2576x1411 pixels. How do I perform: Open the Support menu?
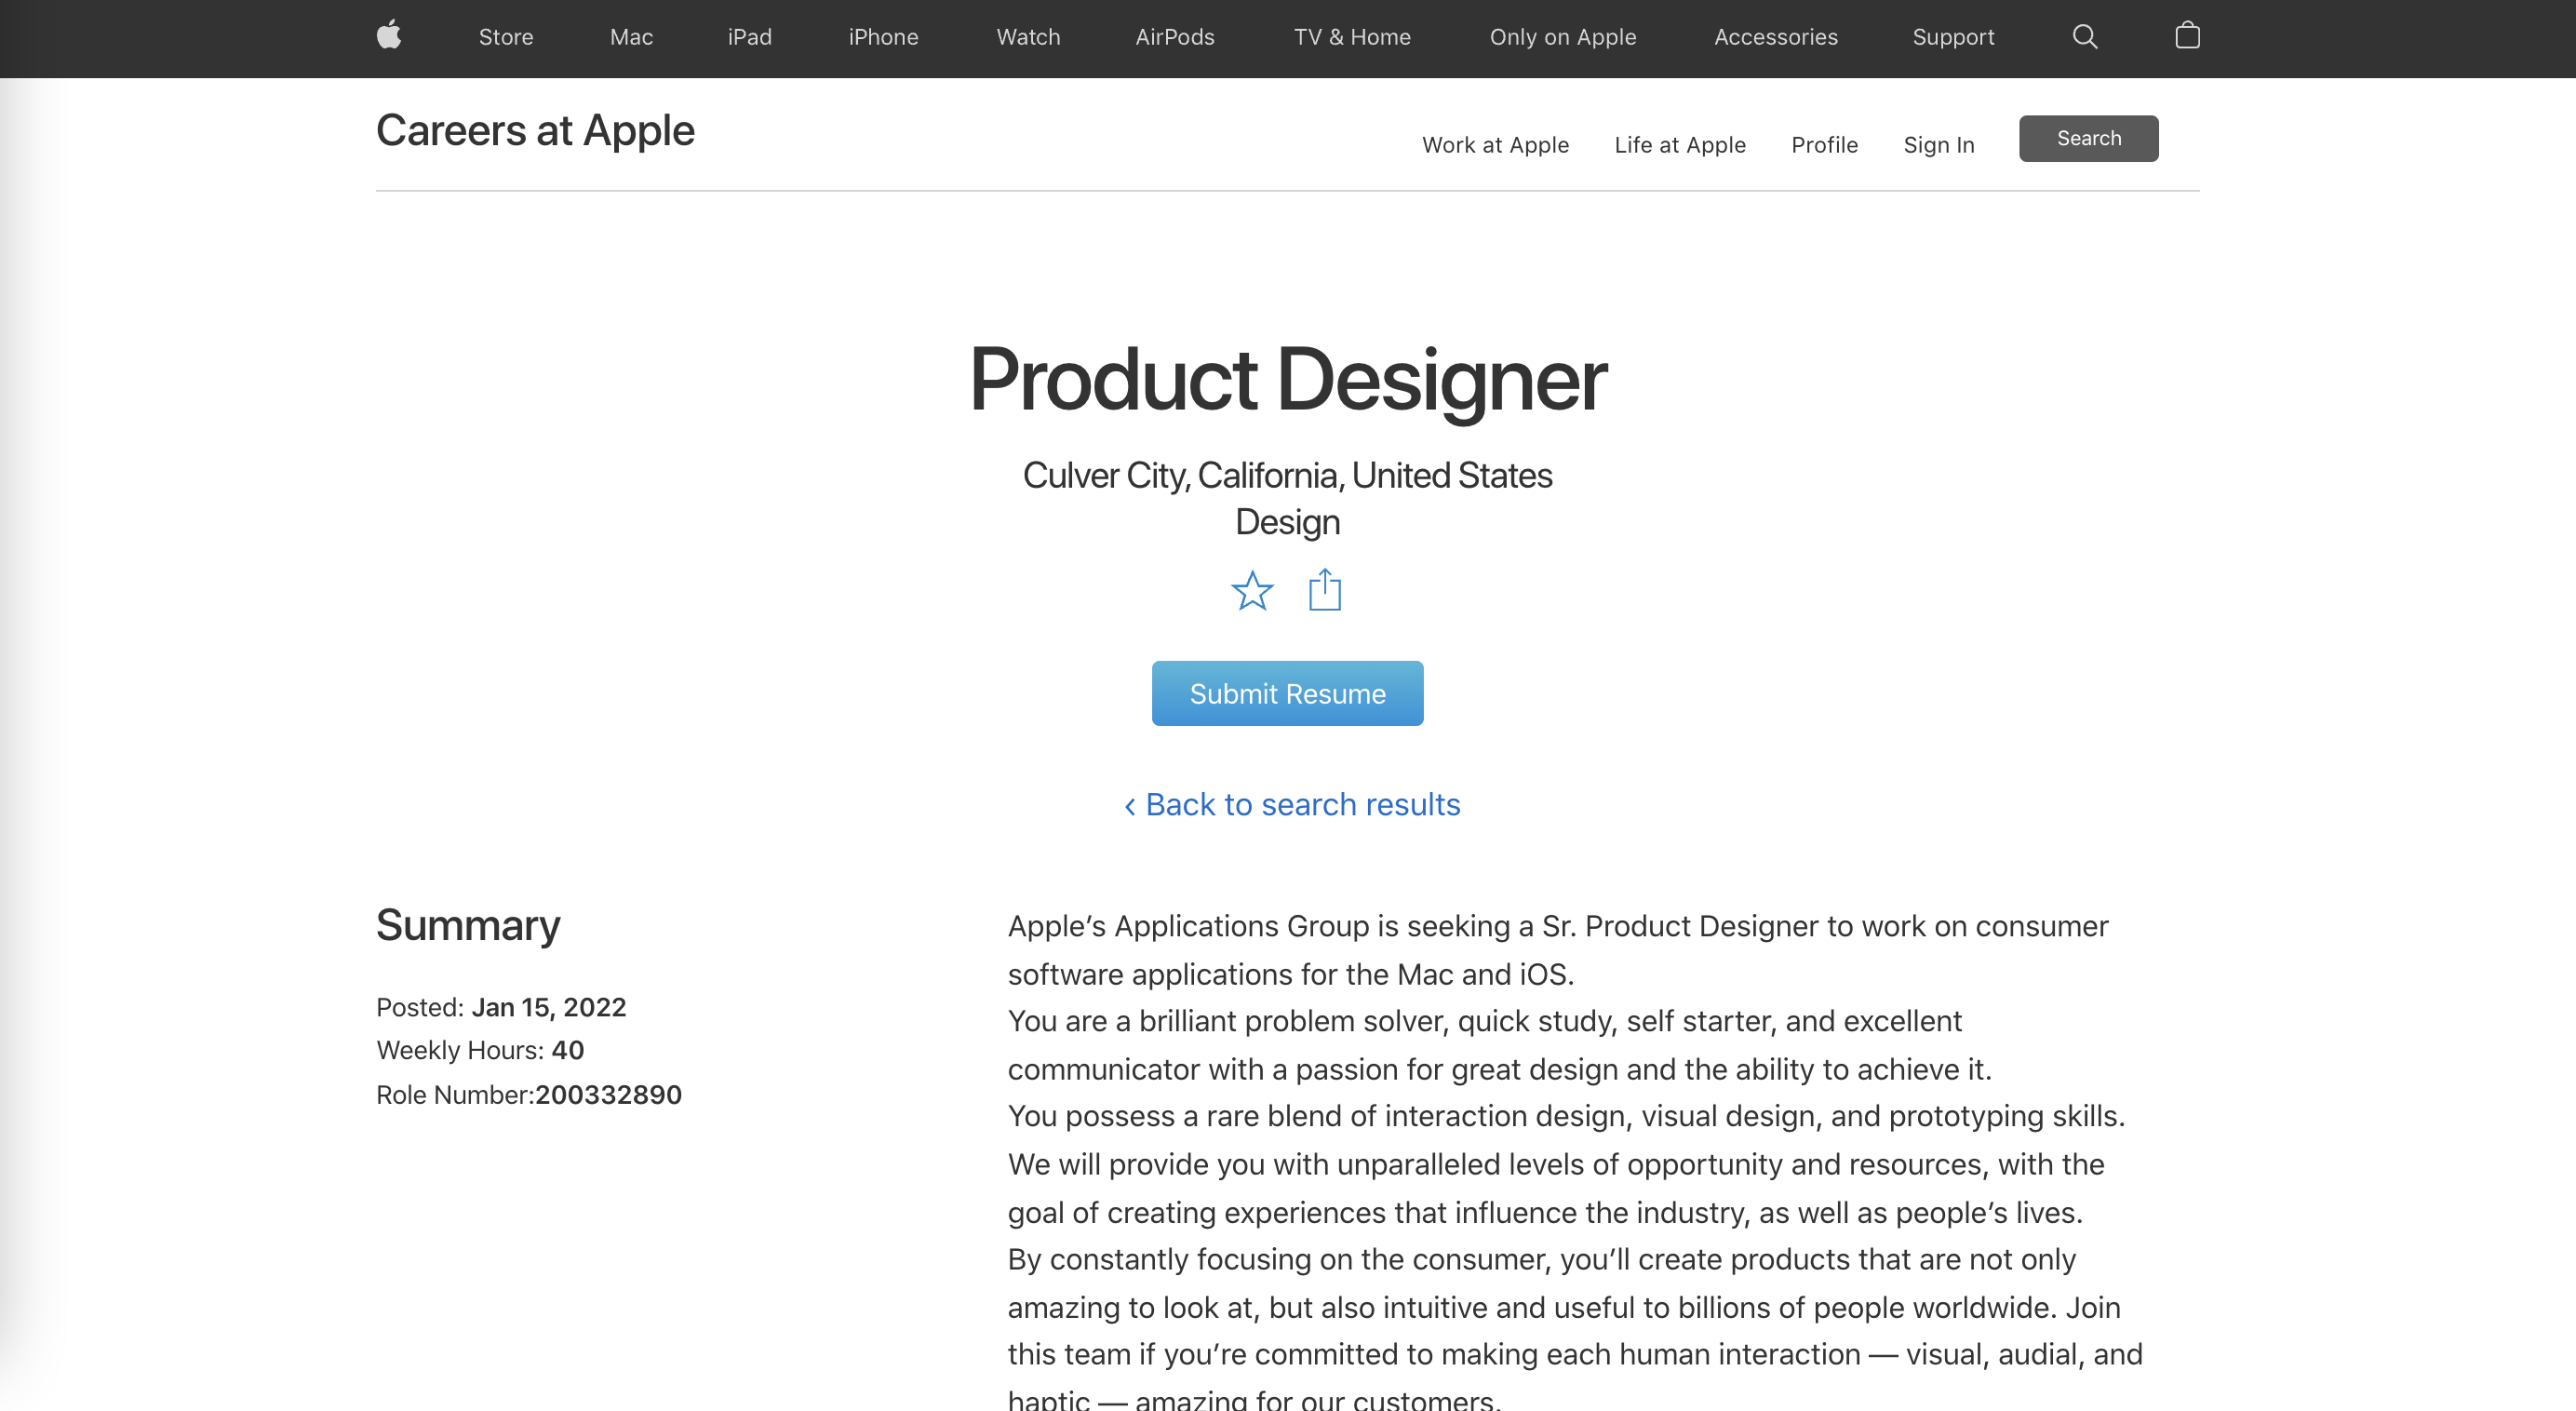[x=1953, y=37]
